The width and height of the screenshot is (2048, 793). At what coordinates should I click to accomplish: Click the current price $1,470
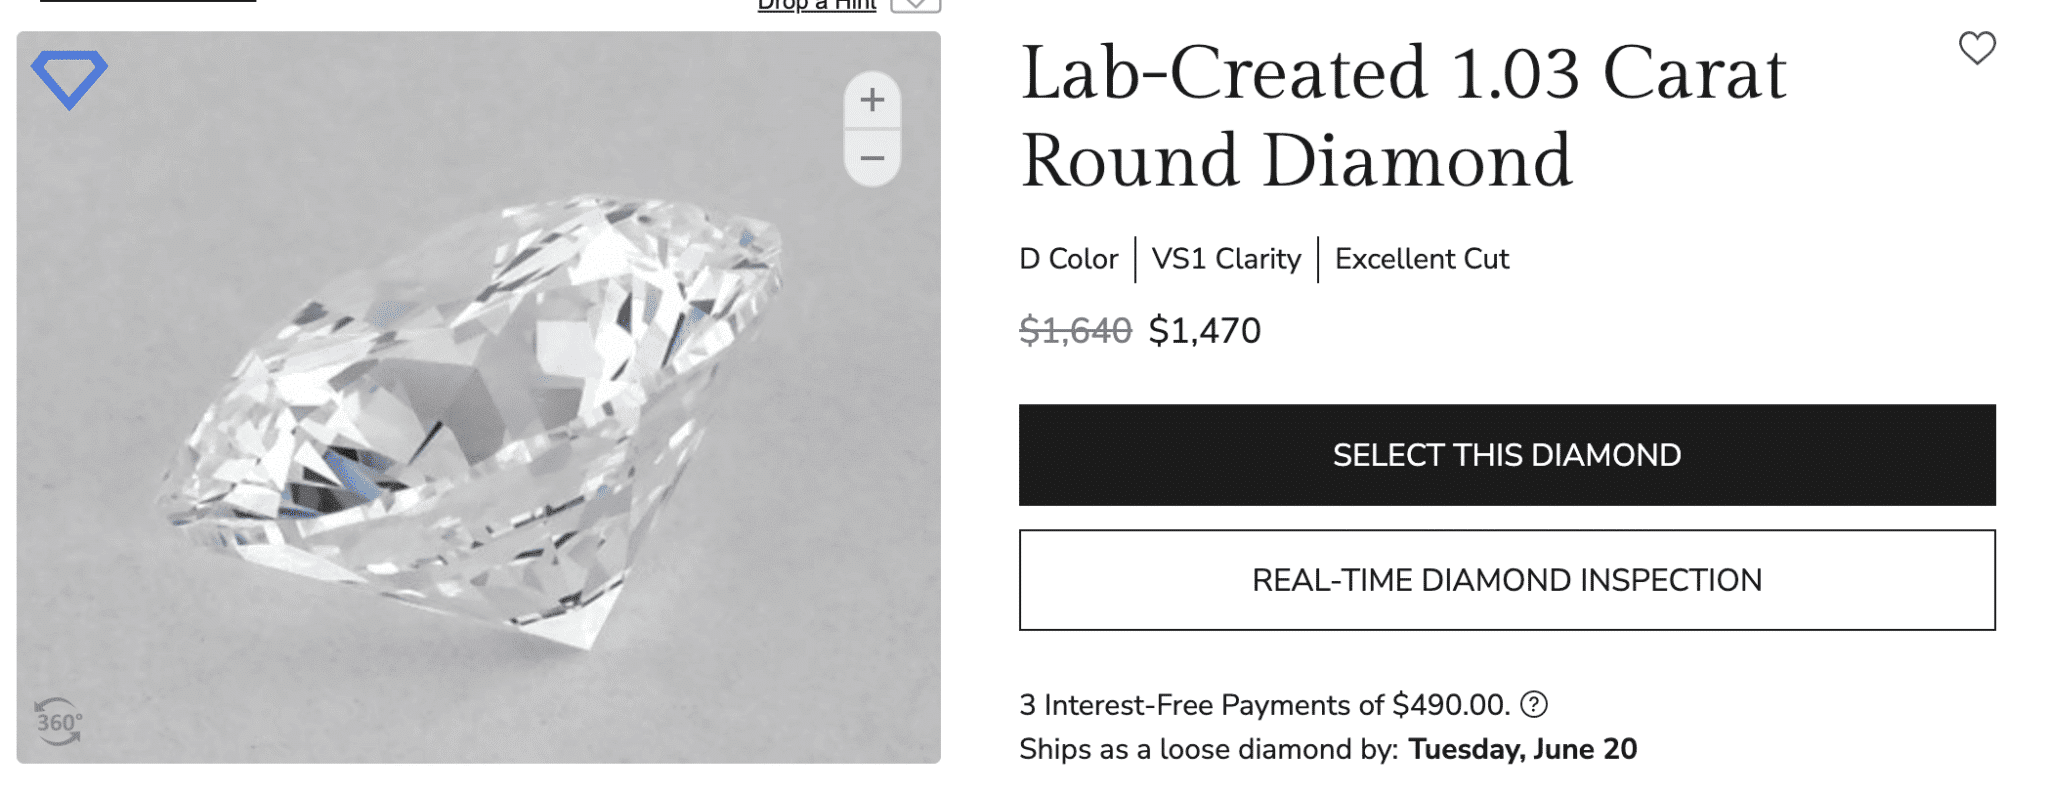(1204, 331)
